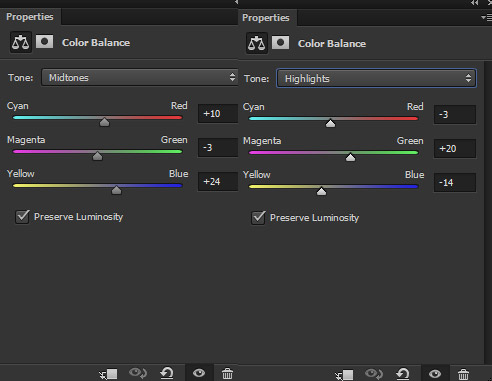The height and width of the screenshot is (381, 492).
Task: Click the layer mask icon in the Highlights panel
Action: pos(280,43)
